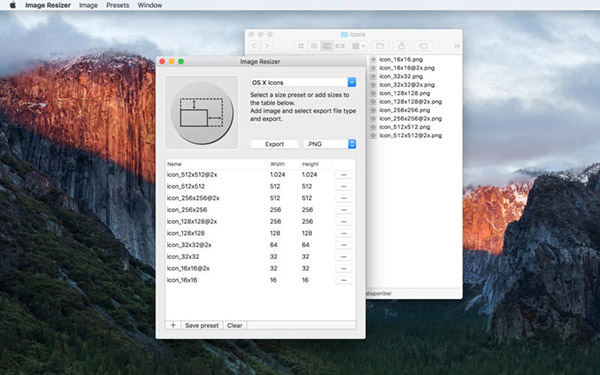Remove the icon_128x128 row with minus button

click(344, 233)
